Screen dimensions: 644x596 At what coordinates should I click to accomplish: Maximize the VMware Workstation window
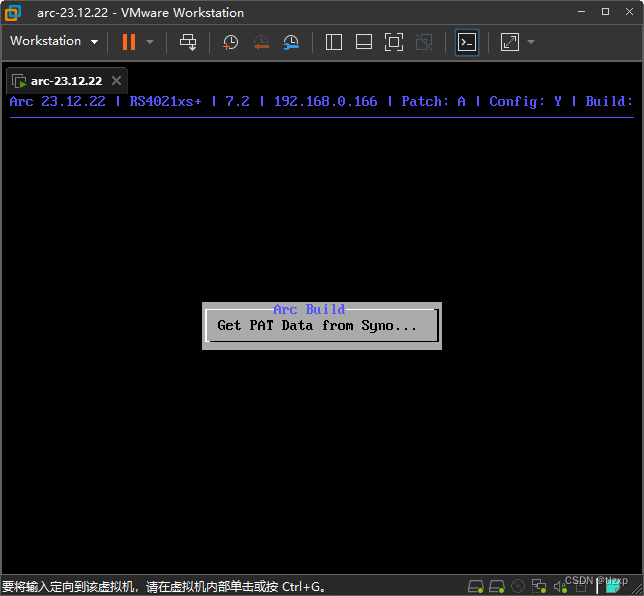click(x=605, y=12)
